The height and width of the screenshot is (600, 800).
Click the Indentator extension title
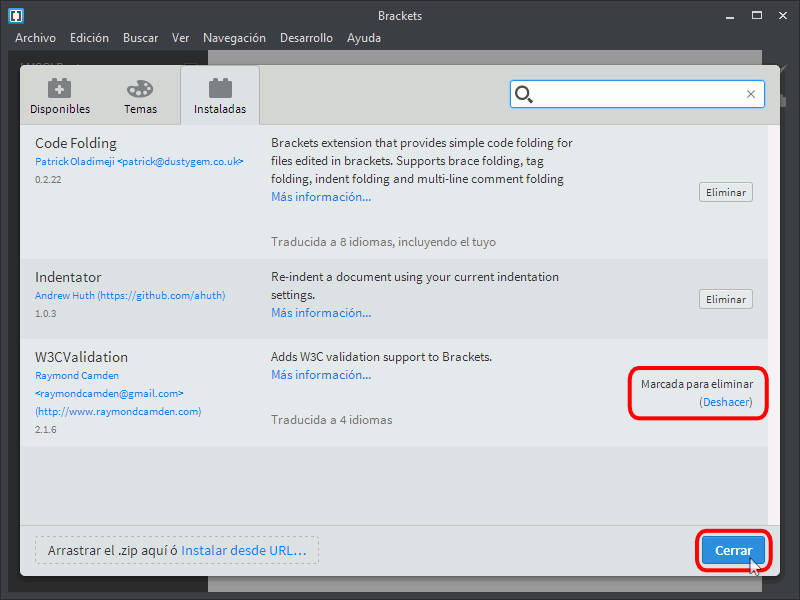click(x=68, y=277)
